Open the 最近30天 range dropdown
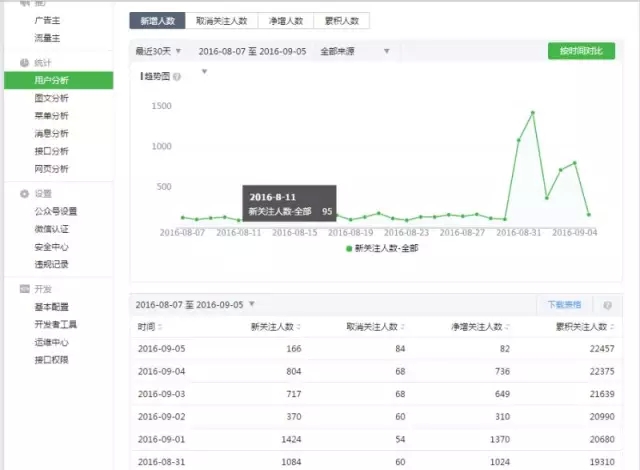Screen dimensions: 640x470 pos(159,50)
